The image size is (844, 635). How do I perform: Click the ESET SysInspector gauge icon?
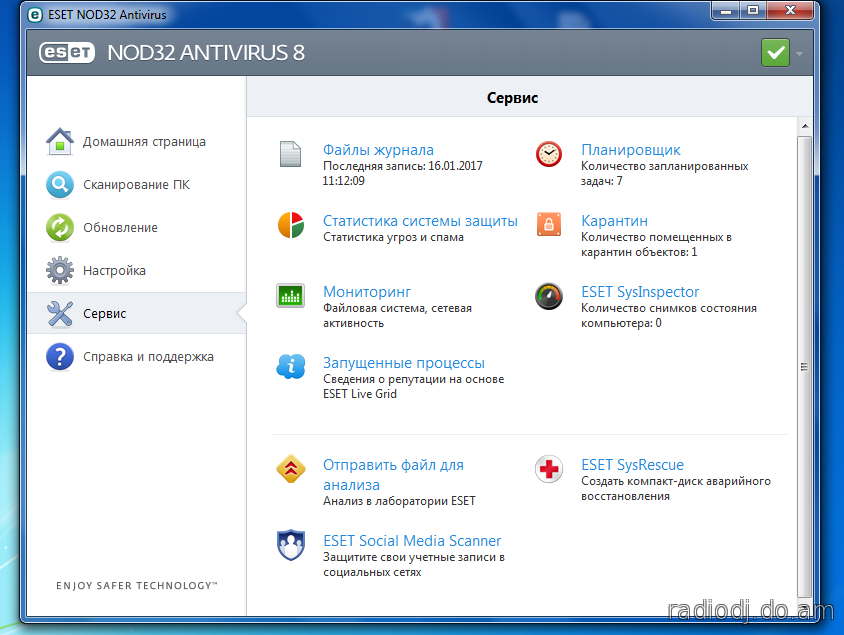coord(549,296)
